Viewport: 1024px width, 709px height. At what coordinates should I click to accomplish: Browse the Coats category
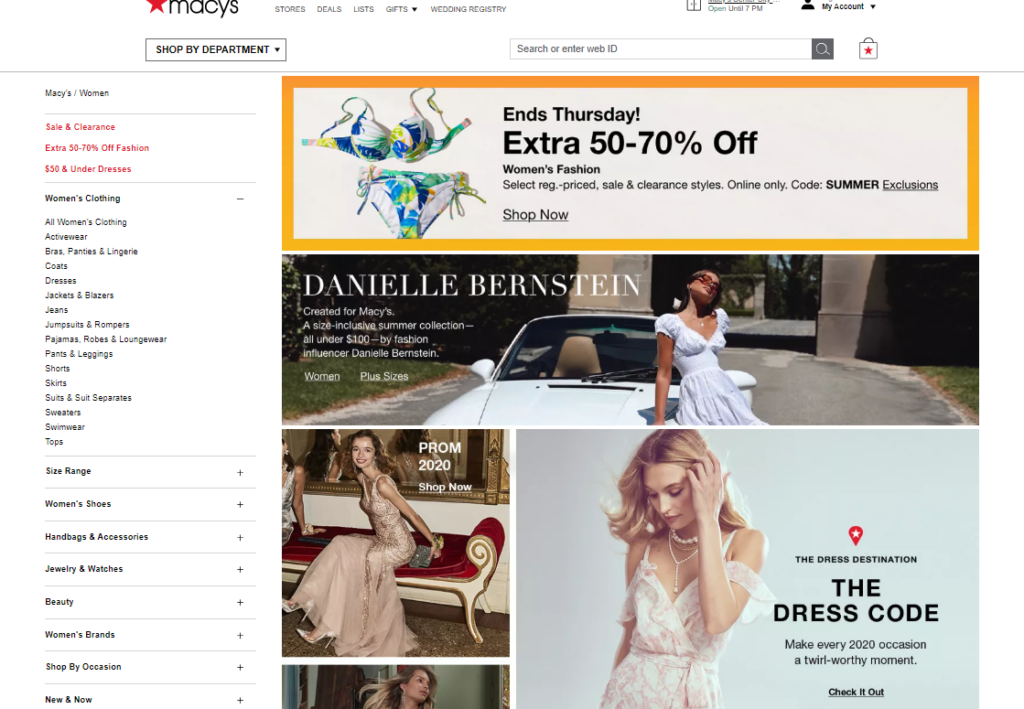pyautogui.click(x=56, y=266)
